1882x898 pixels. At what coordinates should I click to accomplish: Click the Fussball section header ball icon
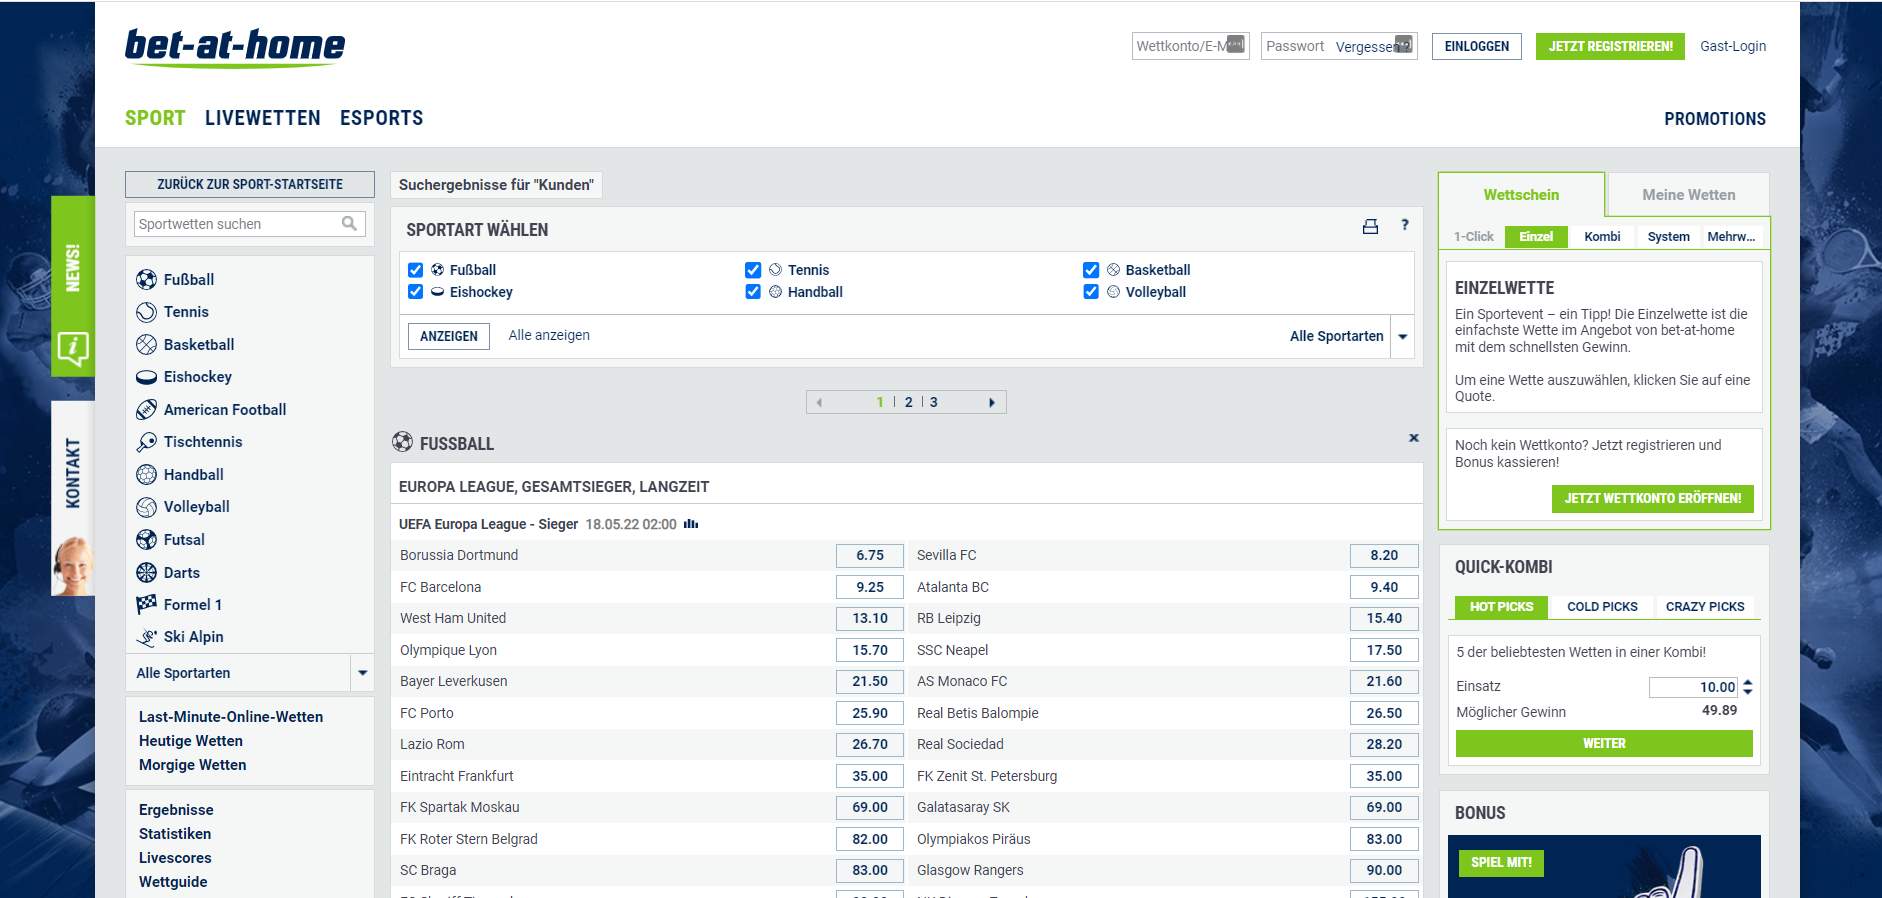click(402, 441)
